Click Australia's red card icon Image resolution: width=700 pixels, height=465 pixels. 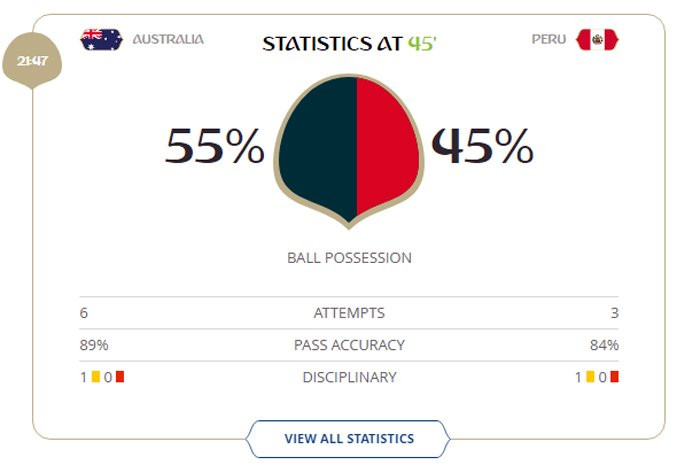pyautogui.click(x=119, y=377)
